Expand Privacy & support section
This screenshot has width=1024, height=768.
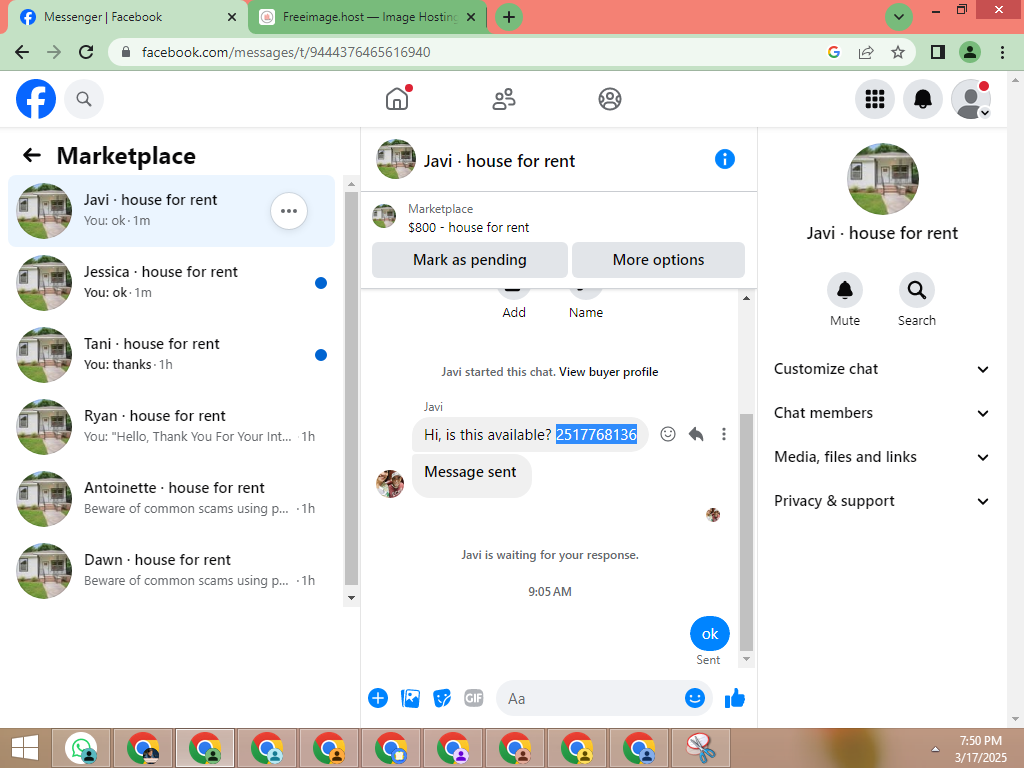[x=881, y=501]
